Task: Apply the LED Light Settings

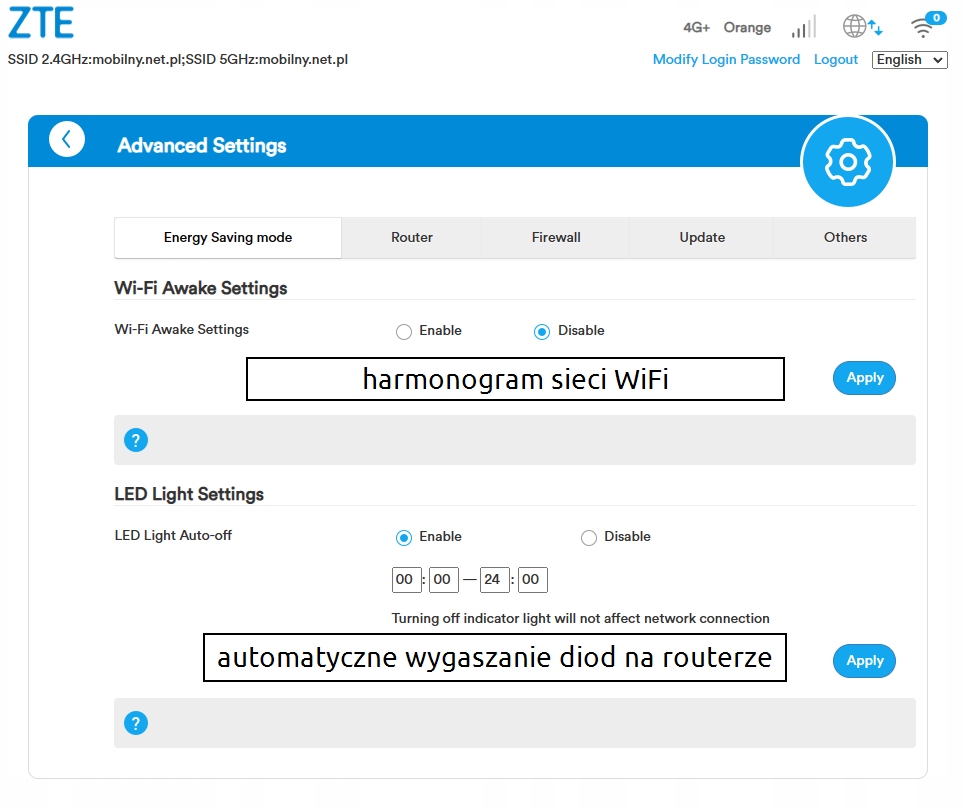Action: (864, 661)
